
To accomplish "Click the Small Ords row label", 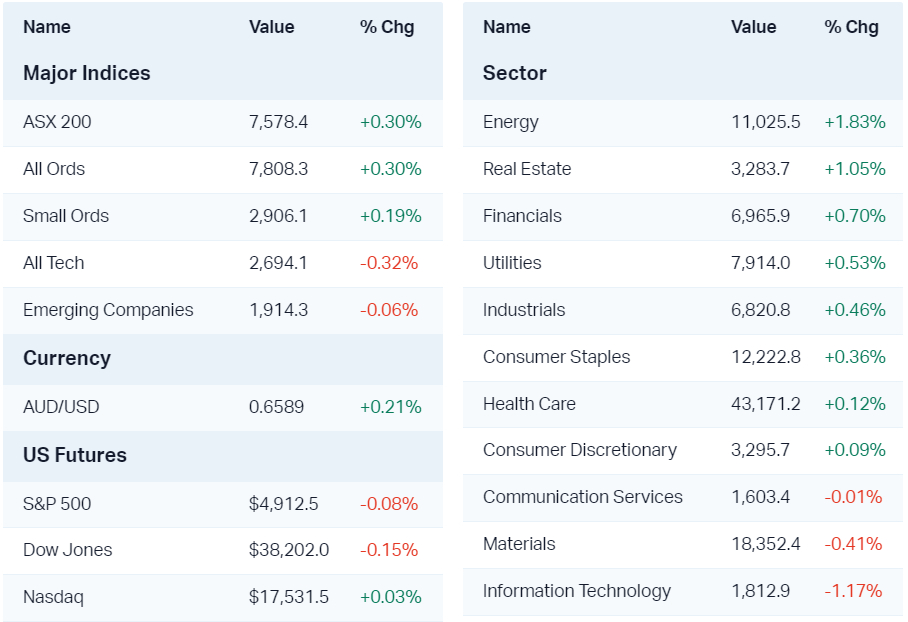I will 66,216.
